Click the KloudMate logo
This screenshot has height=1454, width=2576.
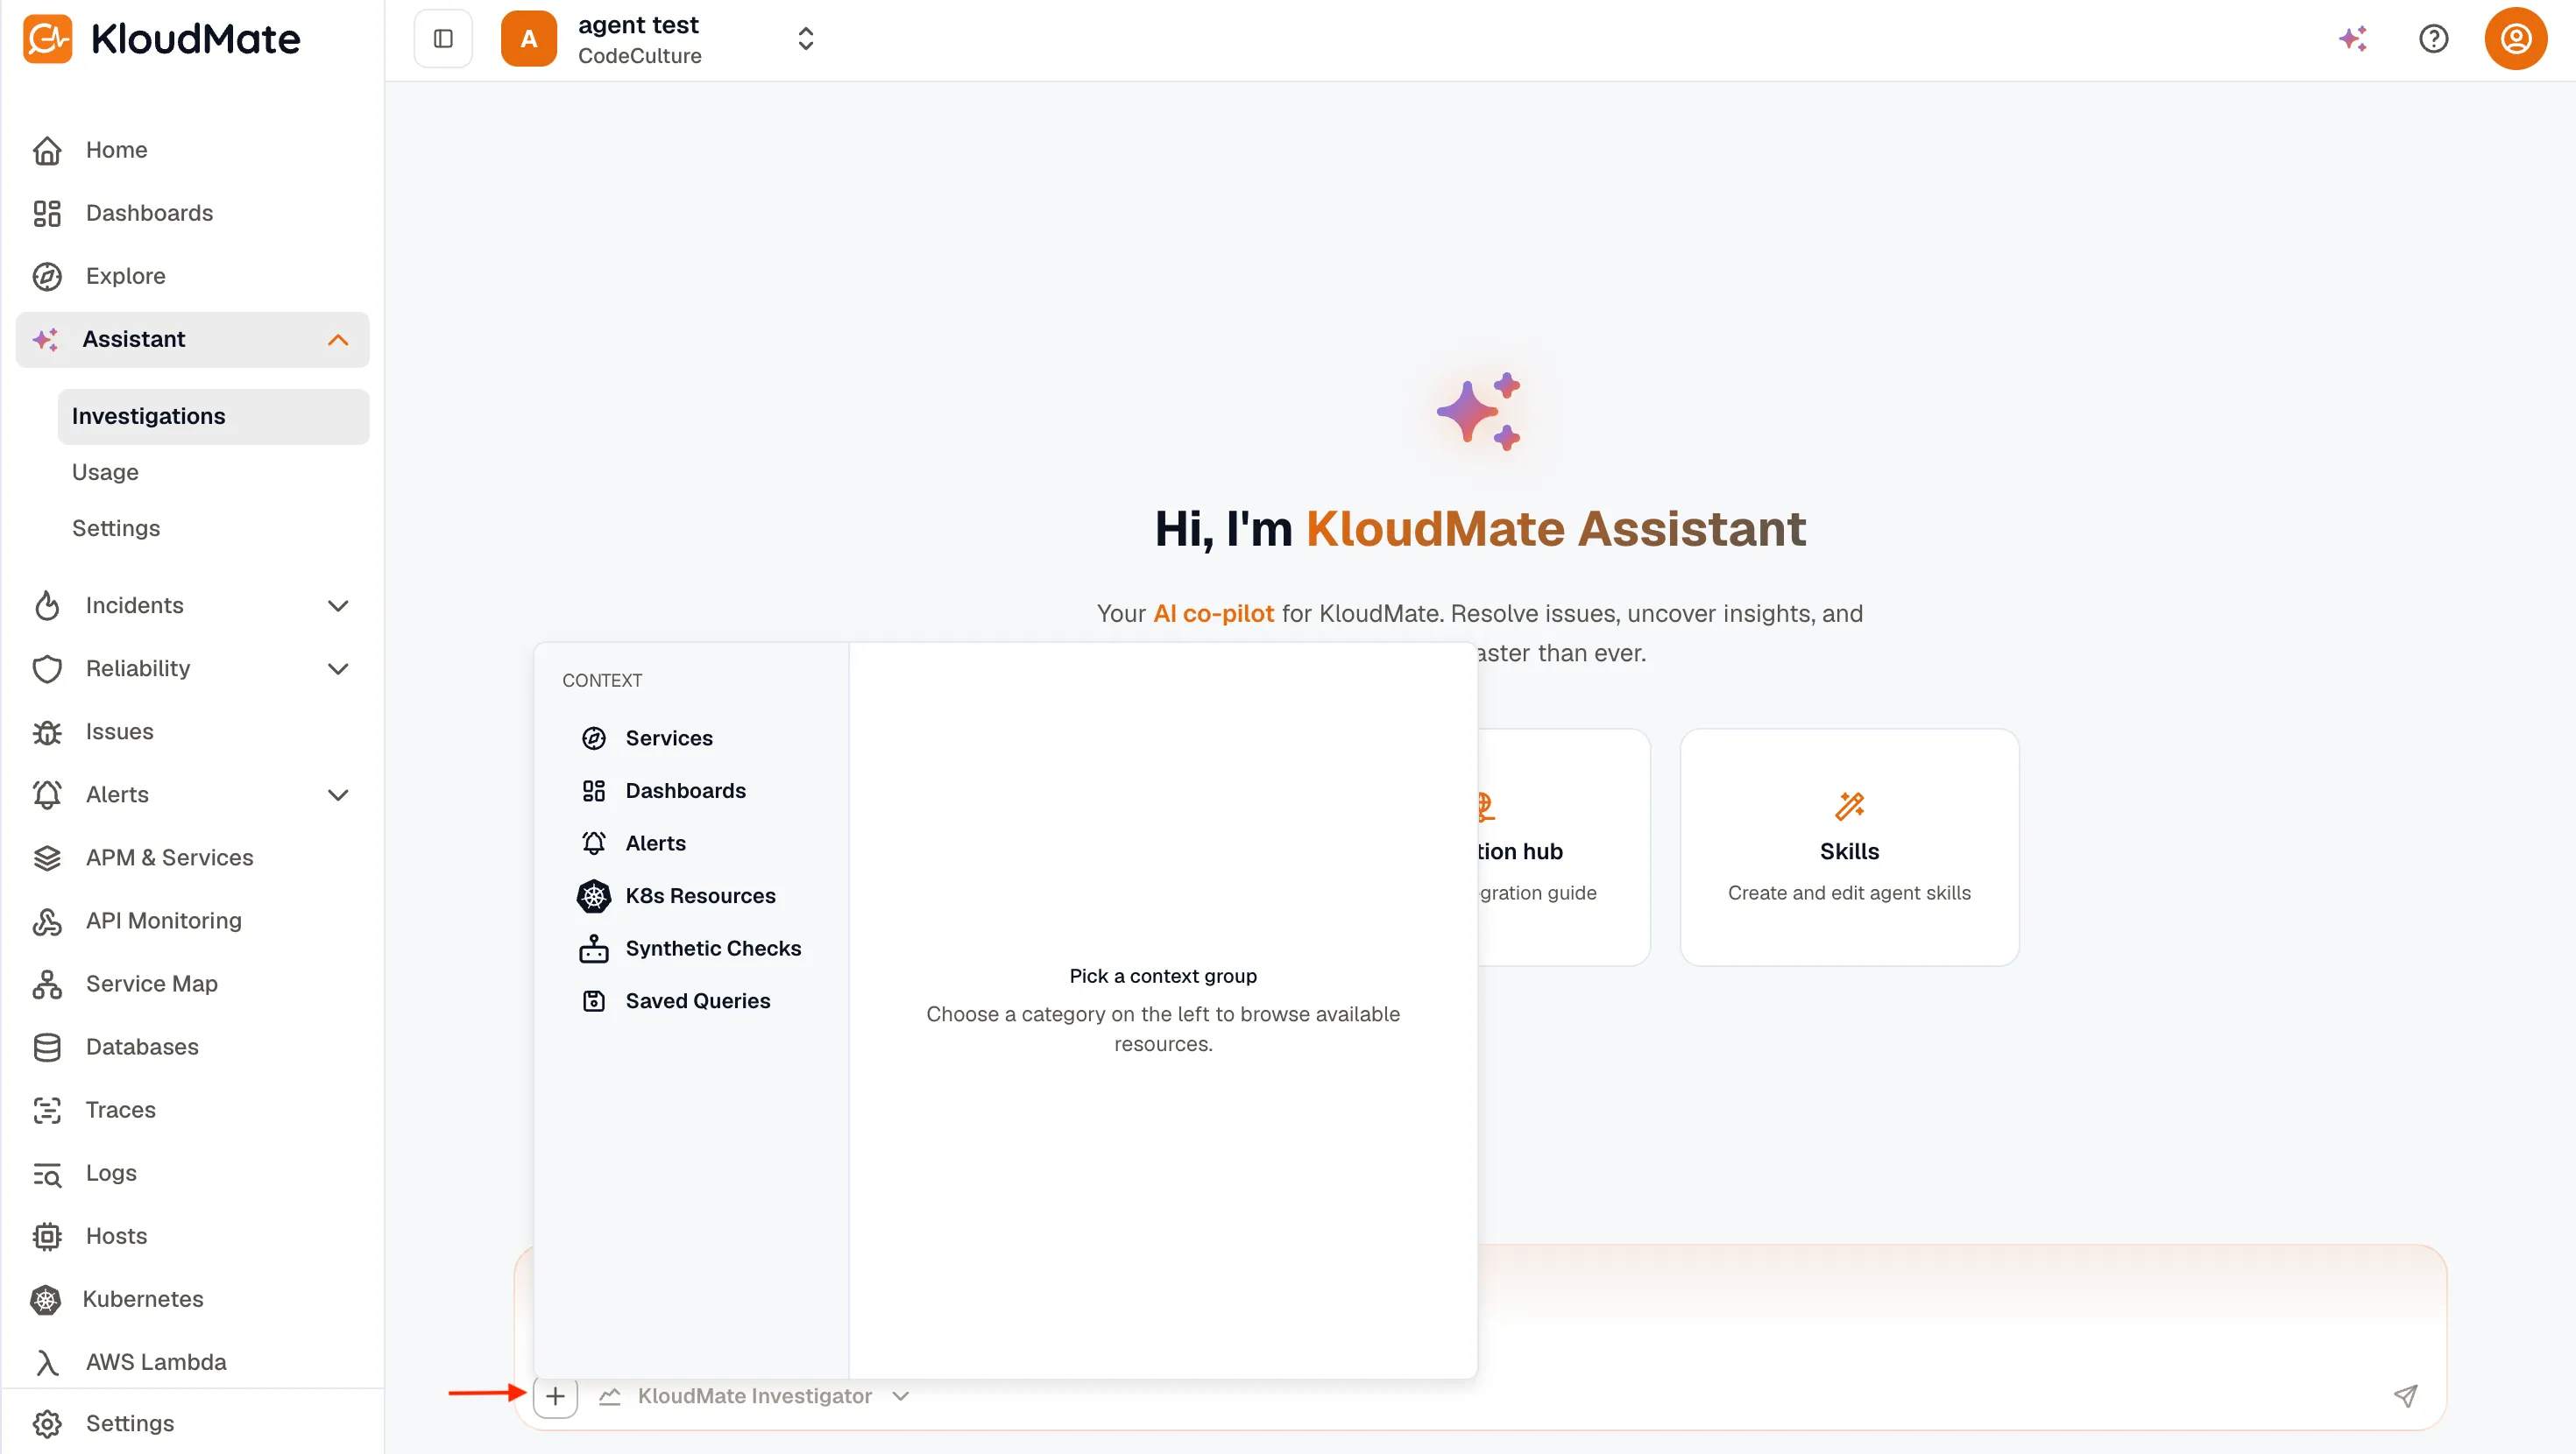pyautogui.click(x=161, y=39)
